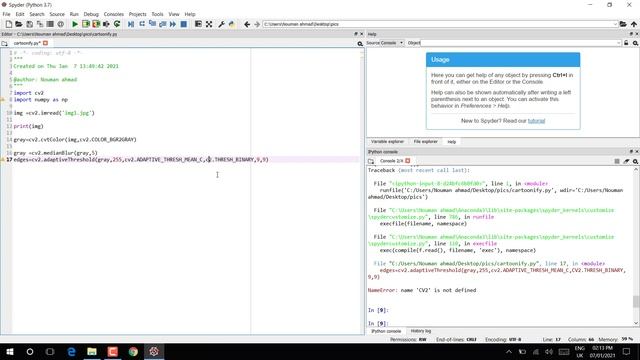Close the cartoonify.py editor tab

coord(45,43)
